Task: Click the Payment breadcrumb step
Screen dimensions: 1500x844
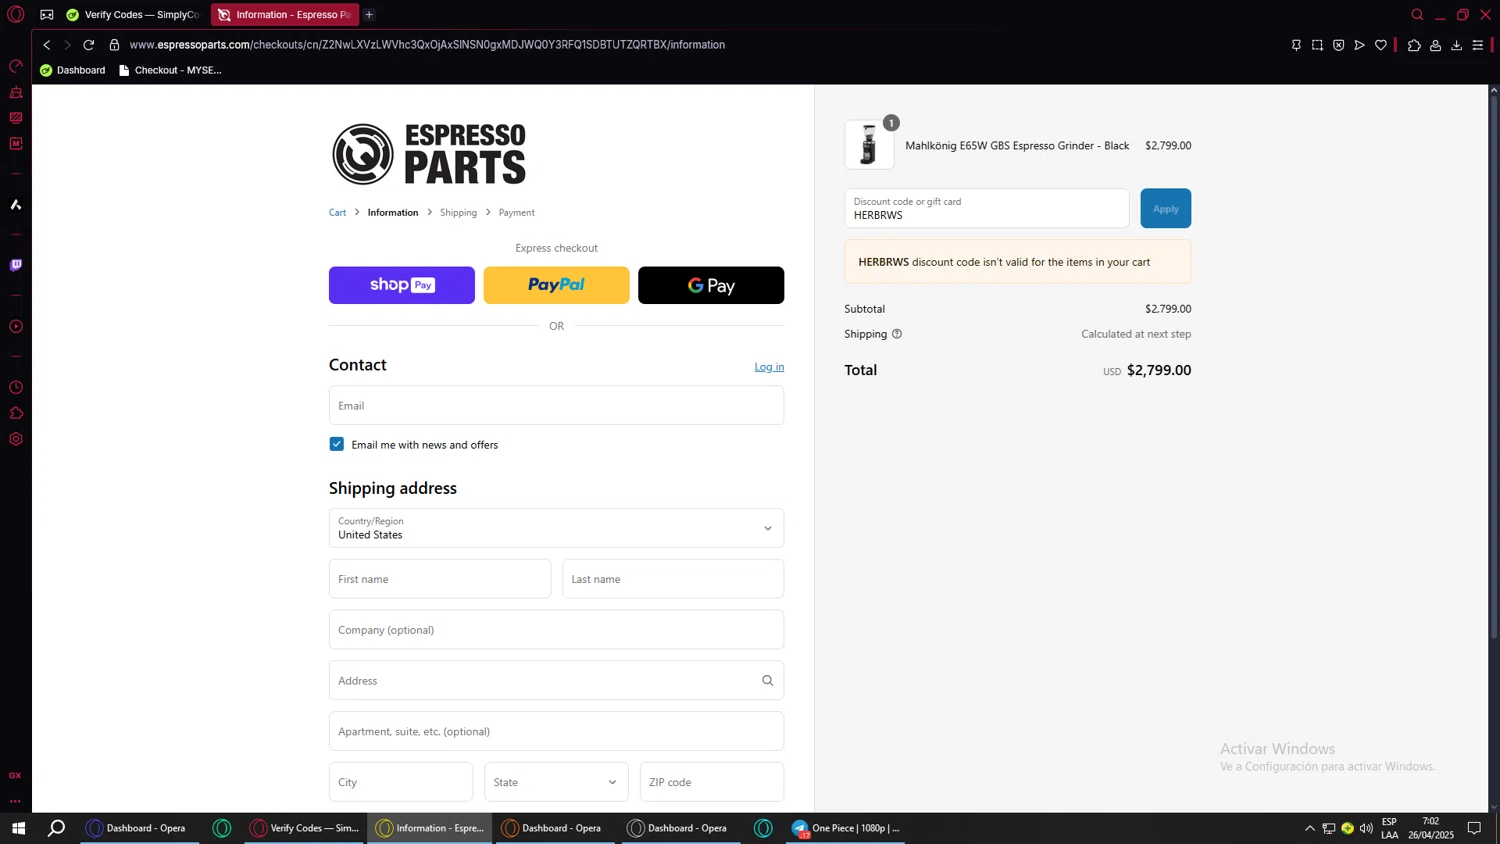Action: pos(516,212)
